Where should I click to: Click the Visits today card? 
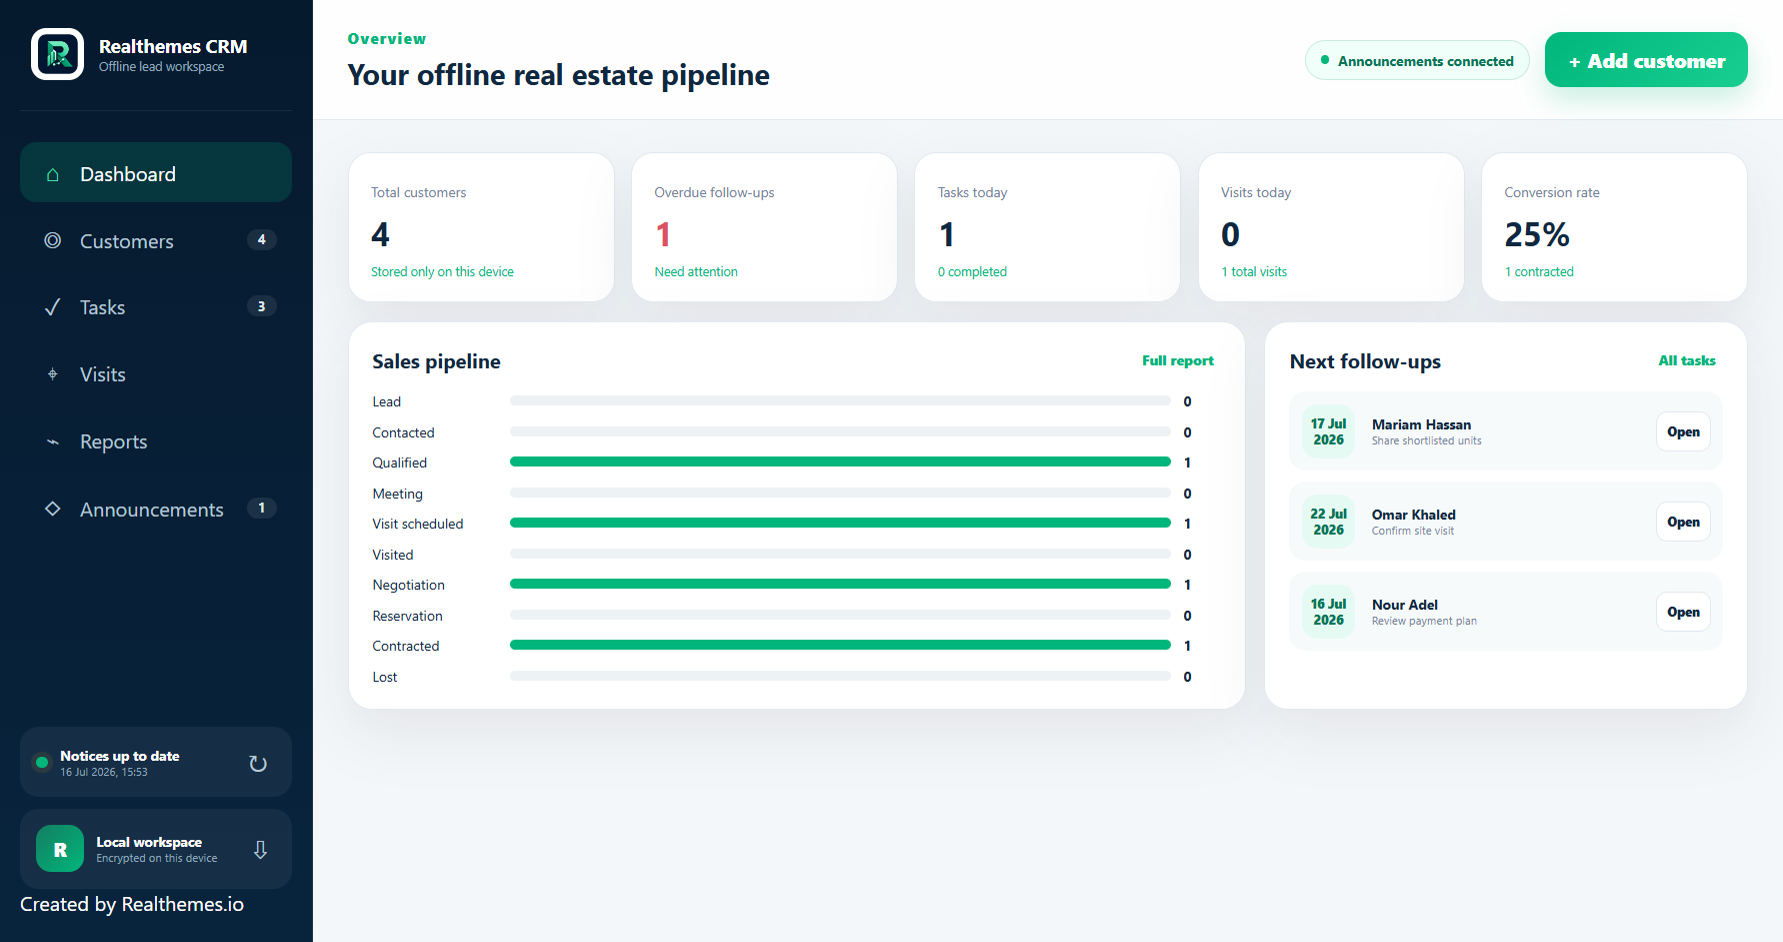tap(1331, 227)
